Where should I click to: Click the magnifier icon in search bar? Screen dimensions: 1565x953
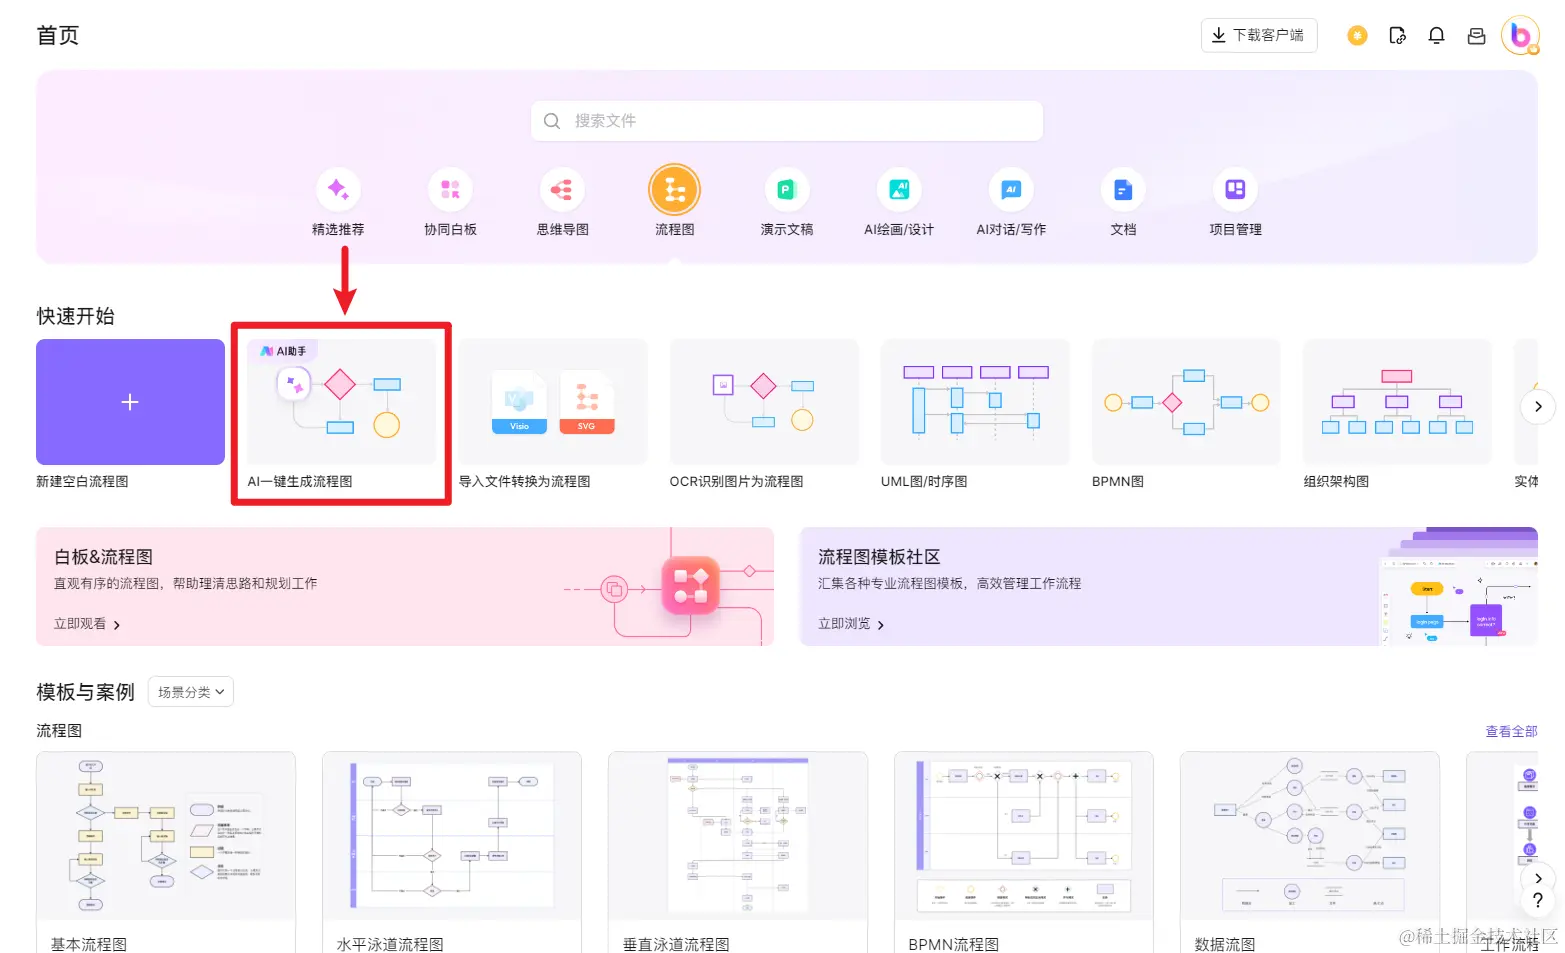click(x=552, y=121)
